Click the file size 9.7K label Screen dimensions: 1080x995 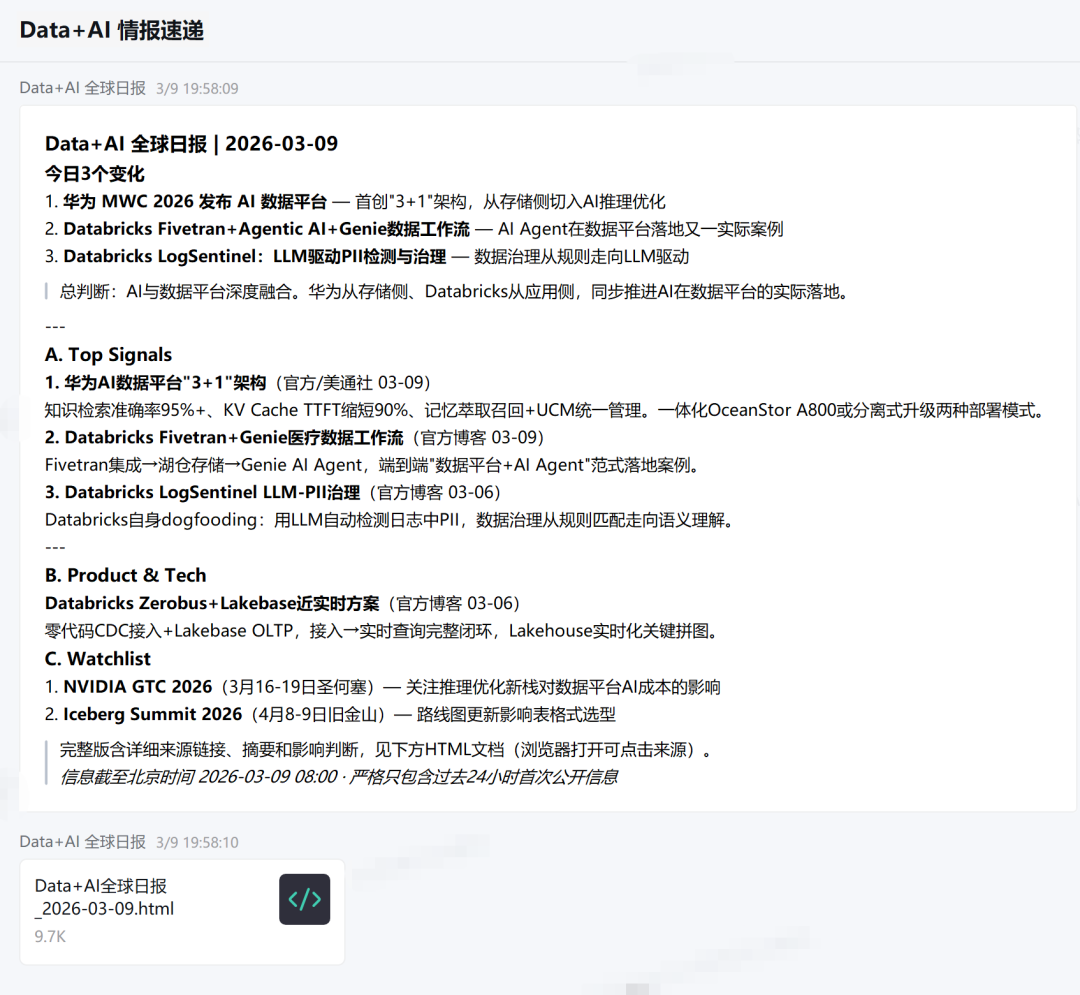click(x=50, y=936)
